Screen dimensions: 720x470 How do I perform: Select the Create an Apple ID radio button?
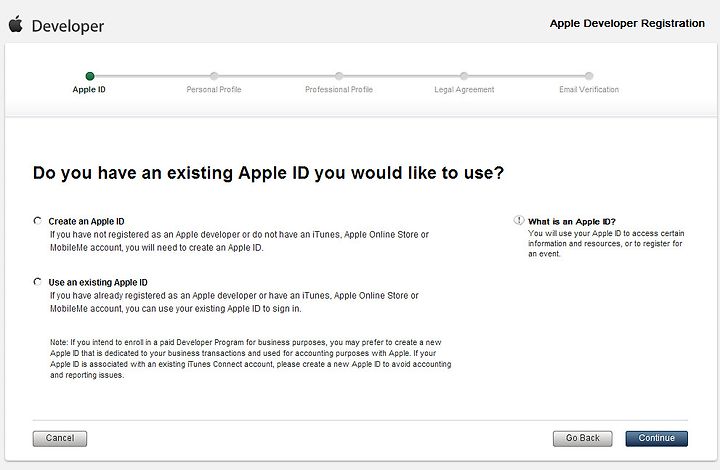[x=38, y=221]
